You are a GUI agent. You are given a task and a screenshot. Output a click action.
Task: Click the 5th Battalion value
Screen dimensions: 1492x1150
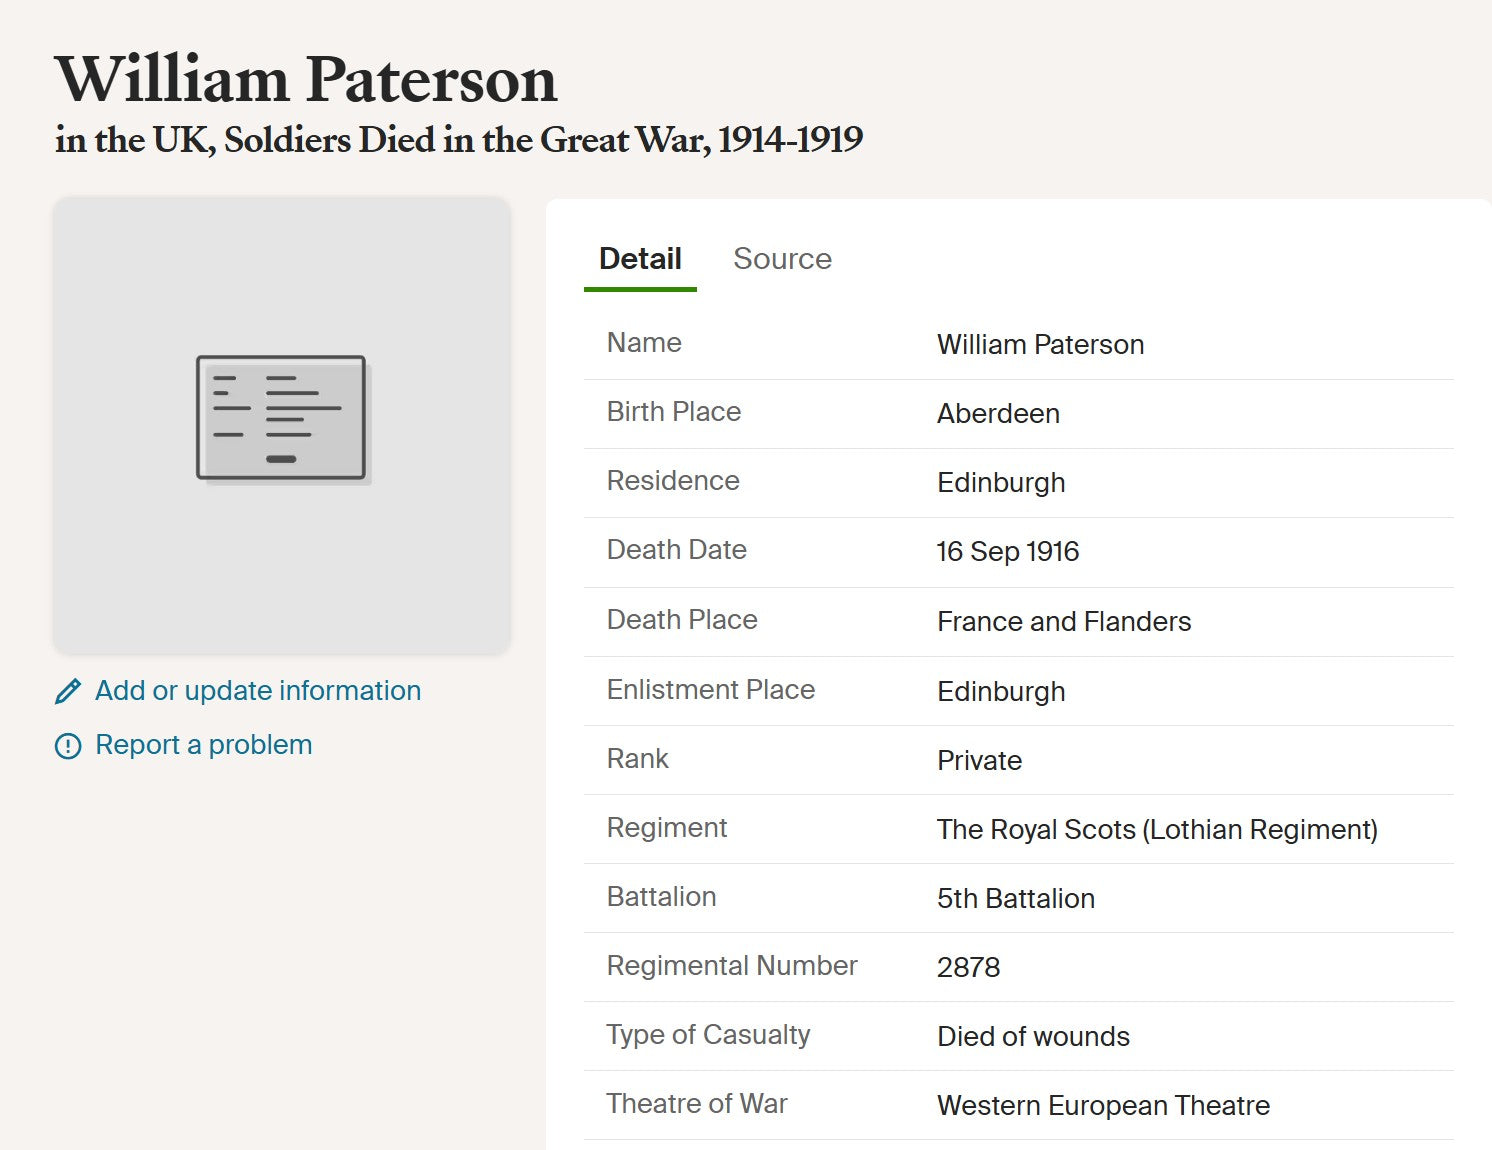[x=1016, y=899]
